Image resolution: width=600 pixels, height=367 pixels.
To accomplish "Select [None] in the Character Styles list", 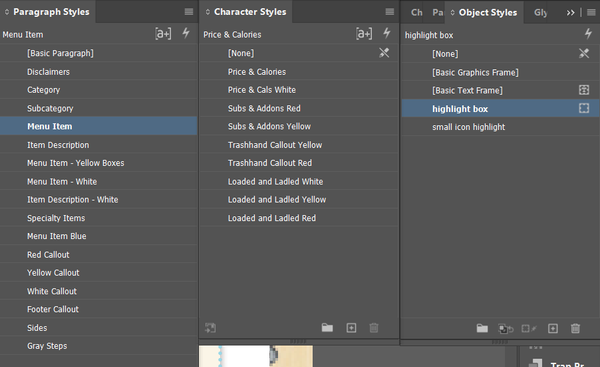I will [299, 53].
